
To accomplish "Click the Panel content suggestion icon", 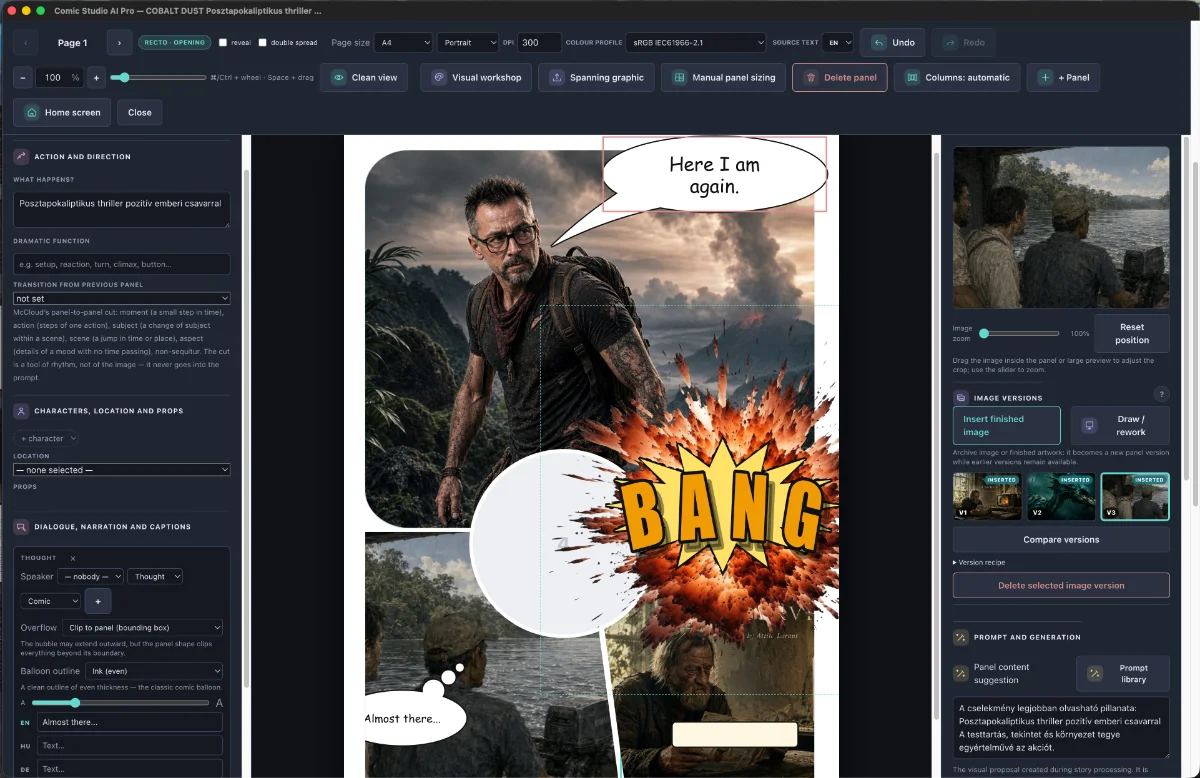I will click(x=961, y=673).
